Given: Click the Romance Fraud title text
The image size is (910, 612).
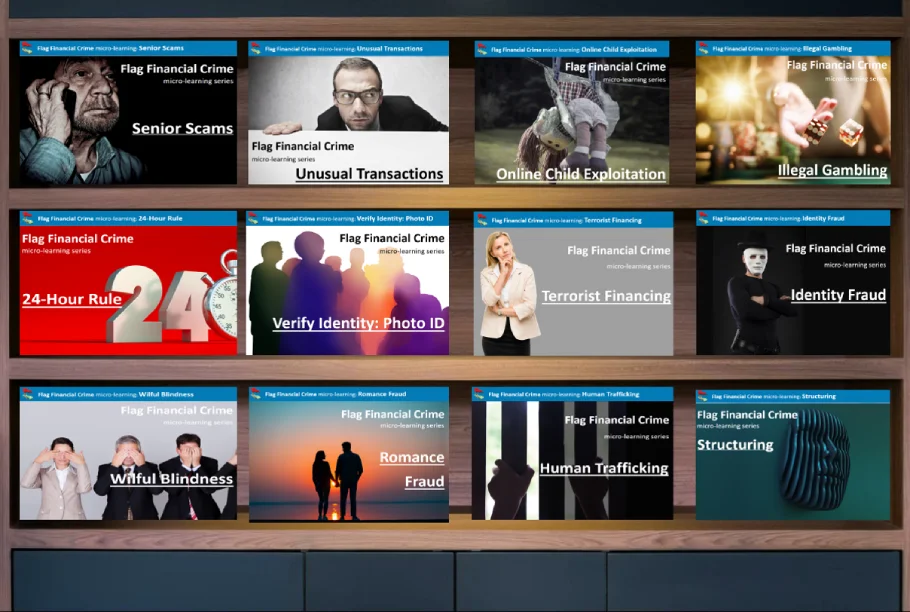Looking at the screenshot, I should [412, 469].
